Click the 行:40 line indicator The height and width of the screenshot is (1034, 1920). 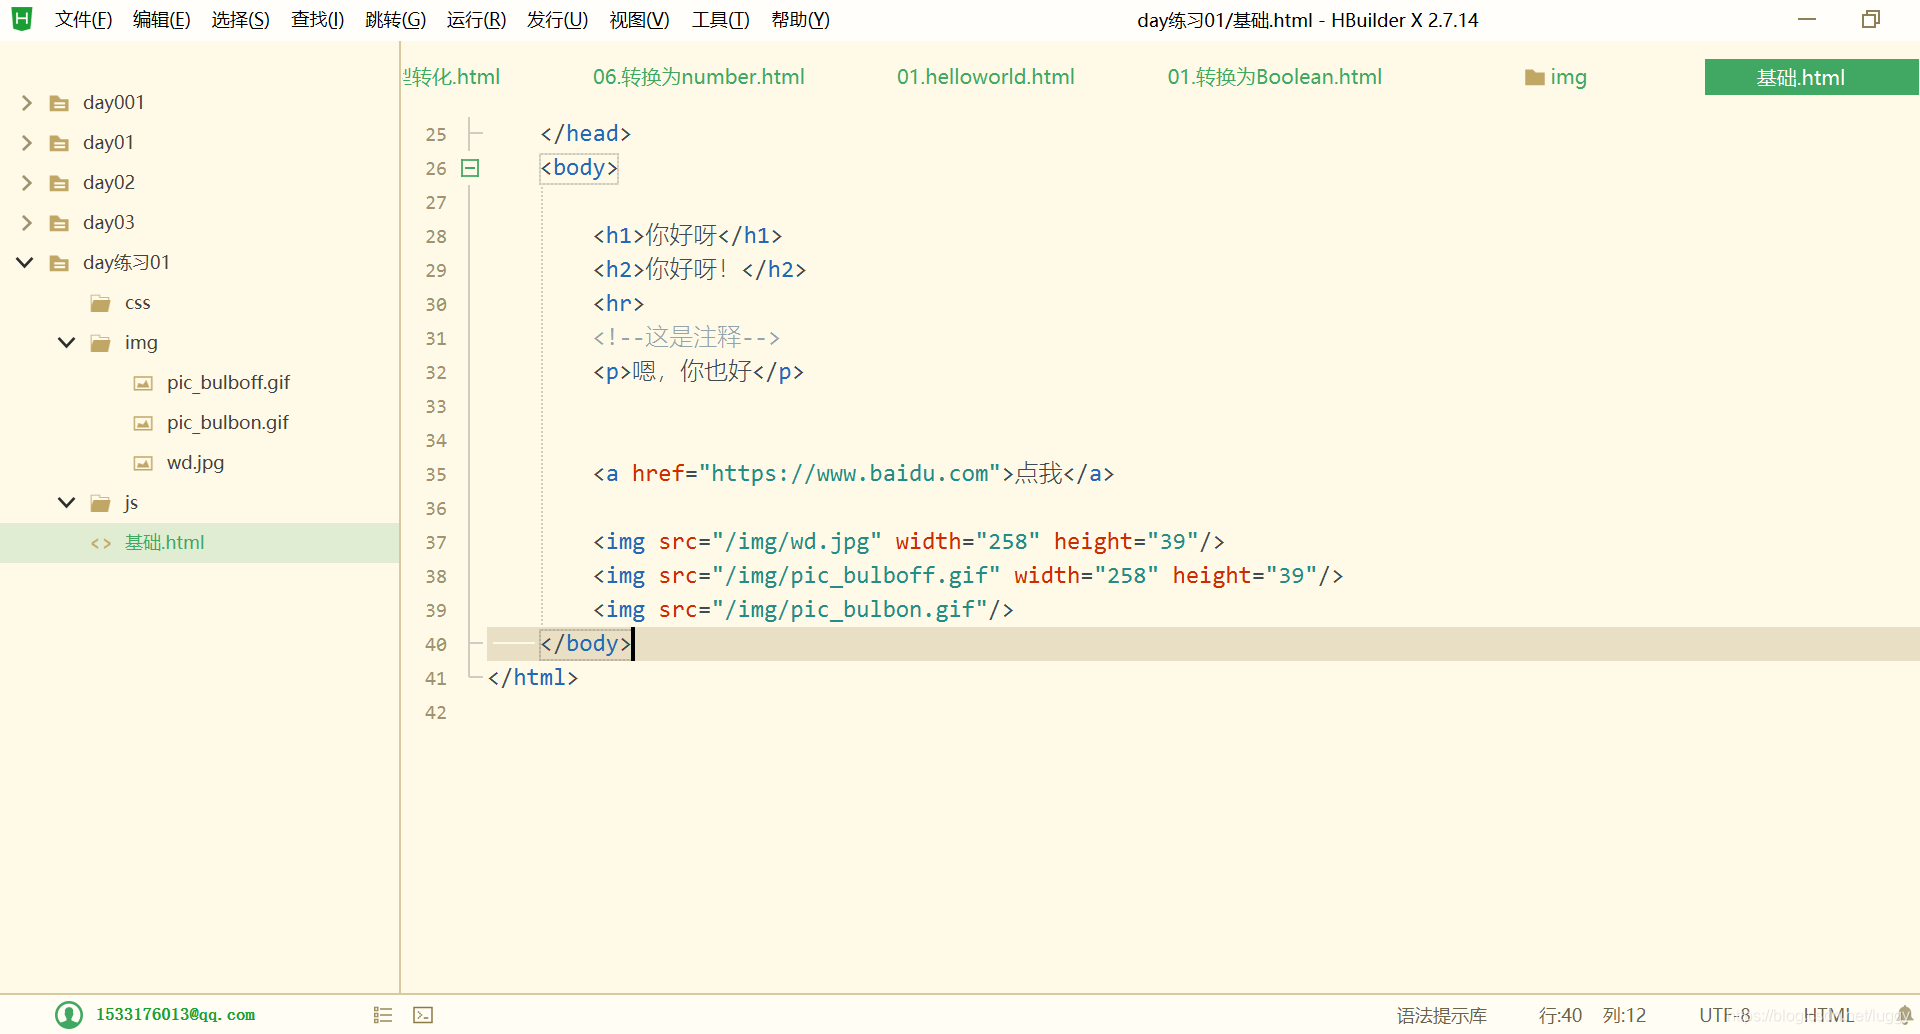coord(1560,1015)
